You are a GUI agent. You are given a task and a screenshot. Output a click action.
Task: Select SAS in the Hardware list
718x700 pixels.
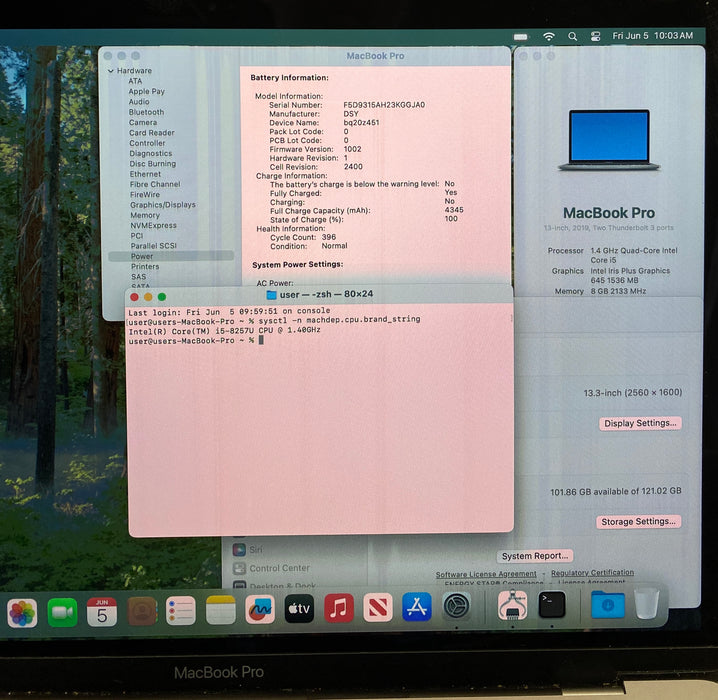pyautogui.click(x=138, y=277)
